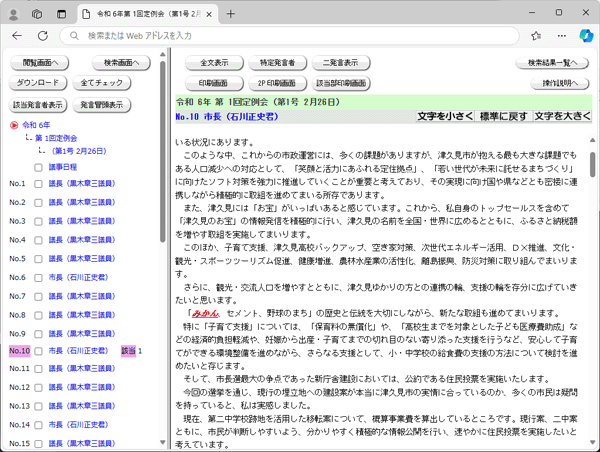Make text smaller with 文字を小さく
Image resolution: width=600 pixels, height=452 pixels.
pyautogui.click(x=445, y=116)
